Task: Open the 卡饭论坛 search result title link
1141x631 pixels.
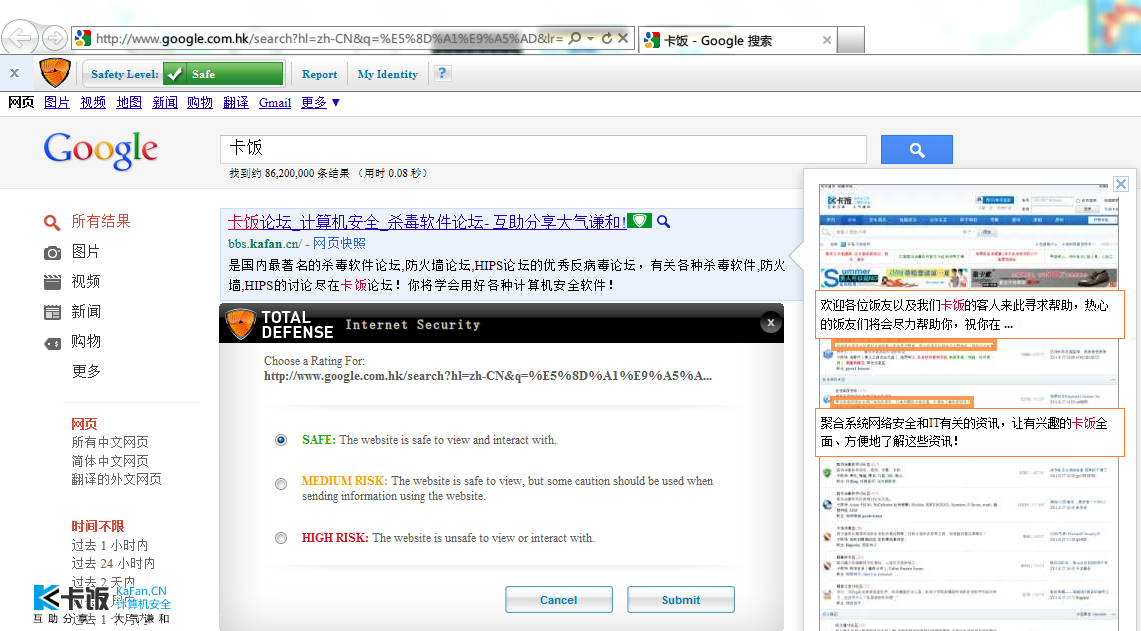Action: pos(426,221)
